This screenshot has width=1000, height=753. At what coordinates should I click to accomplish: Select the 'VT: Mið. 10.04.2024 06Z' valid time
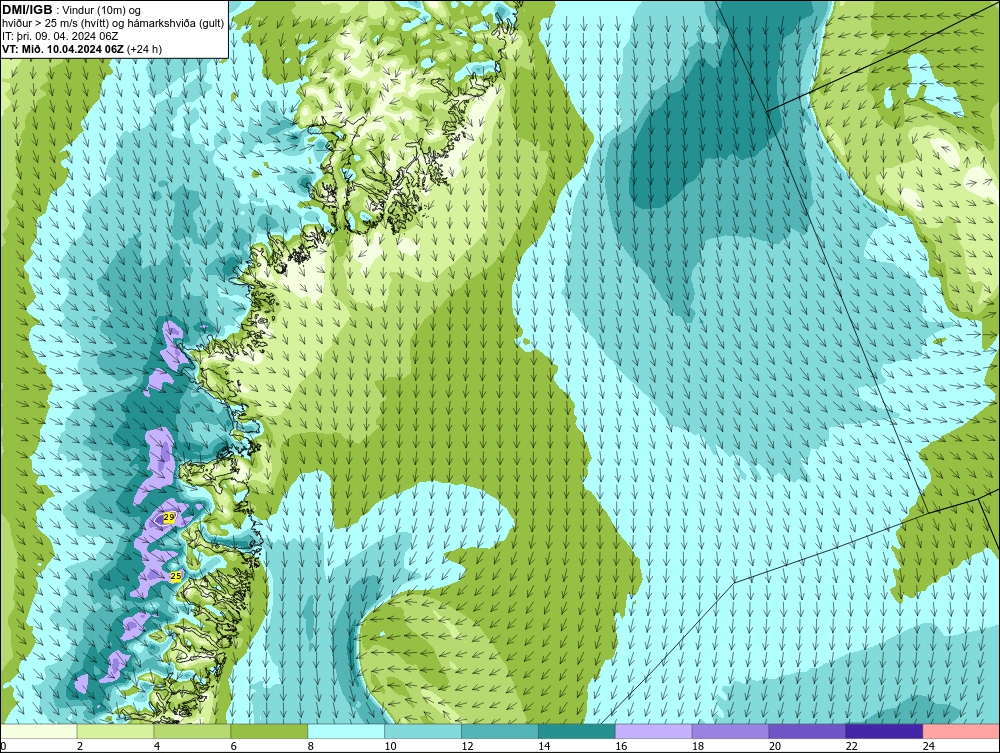(62, 49)
